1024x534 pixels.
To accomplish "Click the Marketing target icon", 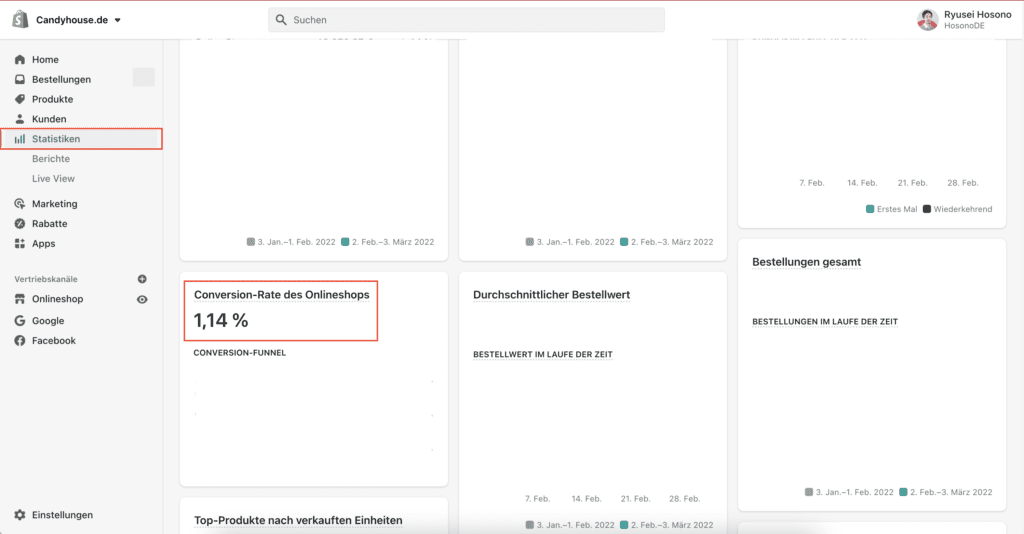I will pos(20,204).
